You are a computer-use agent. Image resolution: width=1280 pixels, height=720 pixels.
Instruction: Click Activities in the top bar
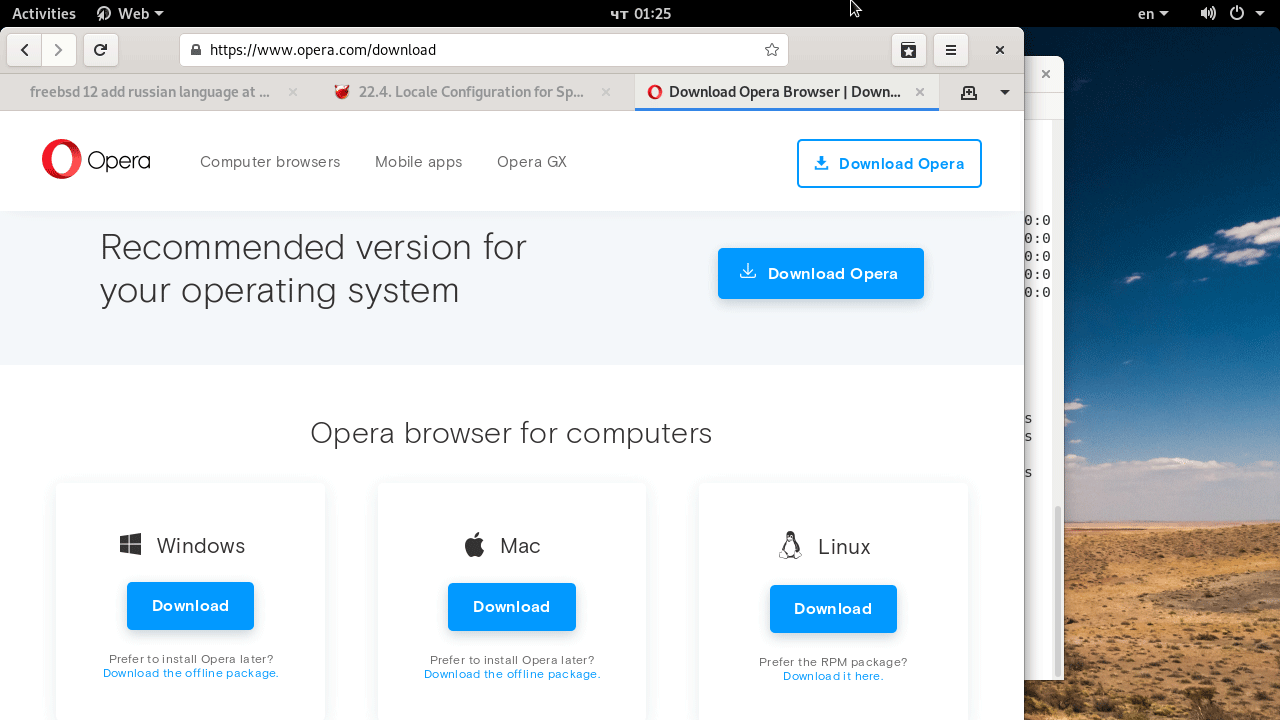click(x=44, y=13)
